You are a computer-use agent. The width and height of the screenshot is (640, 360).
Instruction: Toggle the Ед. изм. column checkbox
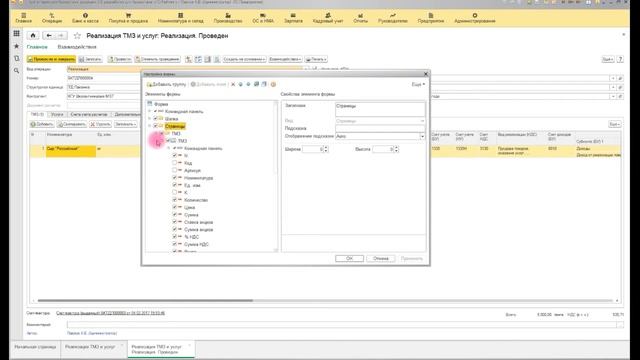tap(175, 185)
